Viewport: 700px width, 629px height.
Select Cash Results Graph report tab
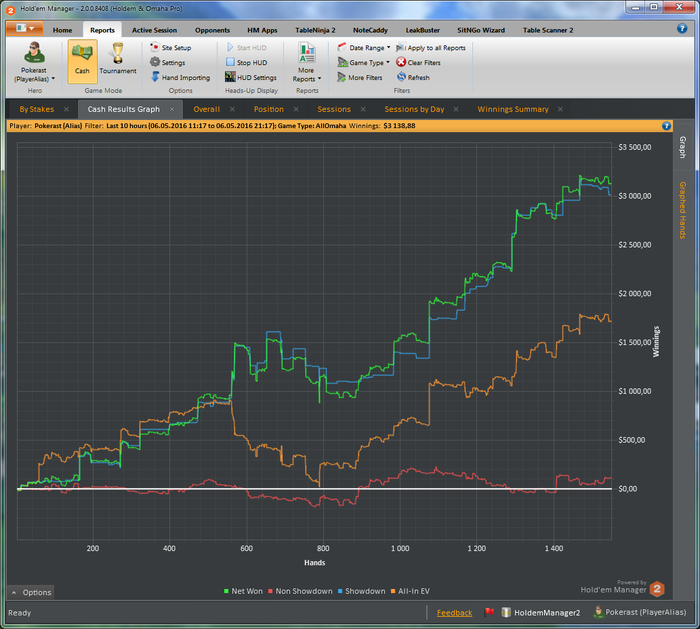pyautogui.click(x=124, y=109)
